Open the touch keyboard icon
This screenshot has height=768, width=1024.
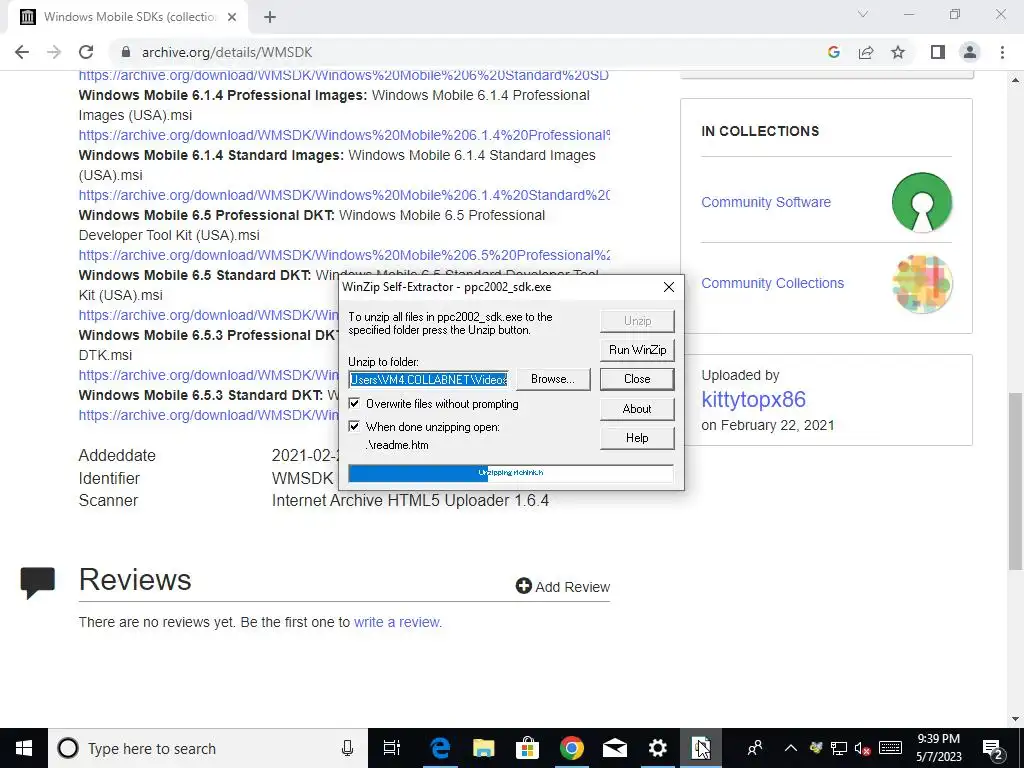[890, 748]
